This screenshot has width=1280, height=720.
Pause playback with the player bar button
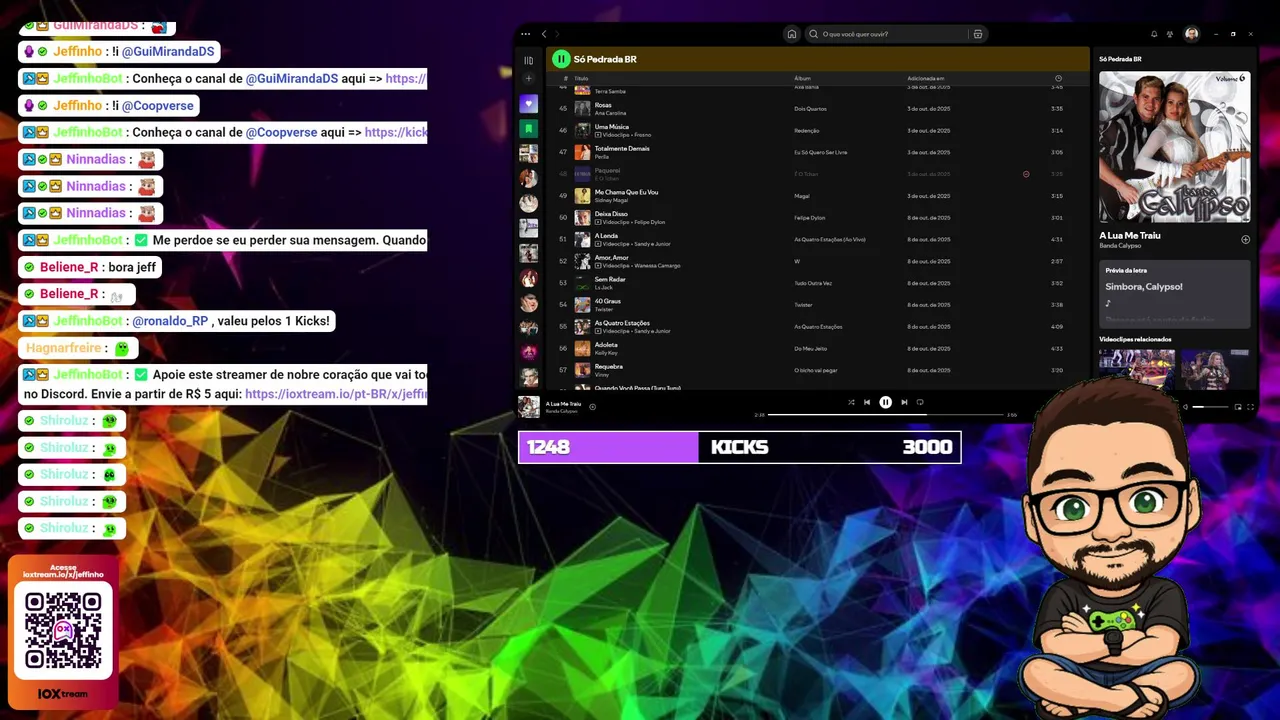pos(885,402)
